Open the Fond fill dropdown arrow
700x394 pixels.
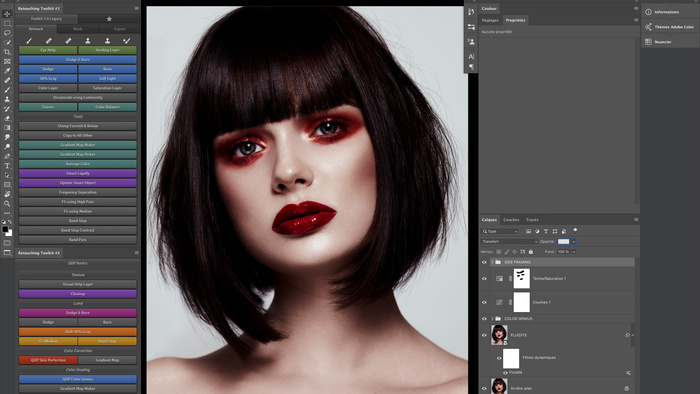point(574,252)
